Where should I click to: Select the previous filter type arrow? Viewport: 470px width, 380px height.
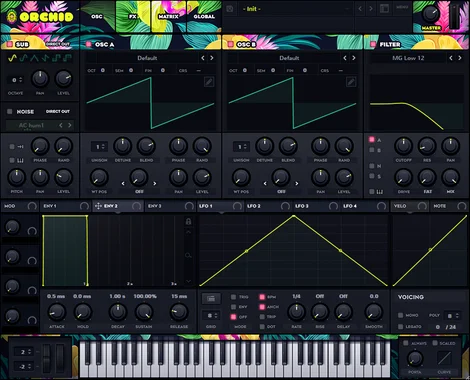(451, 58)
